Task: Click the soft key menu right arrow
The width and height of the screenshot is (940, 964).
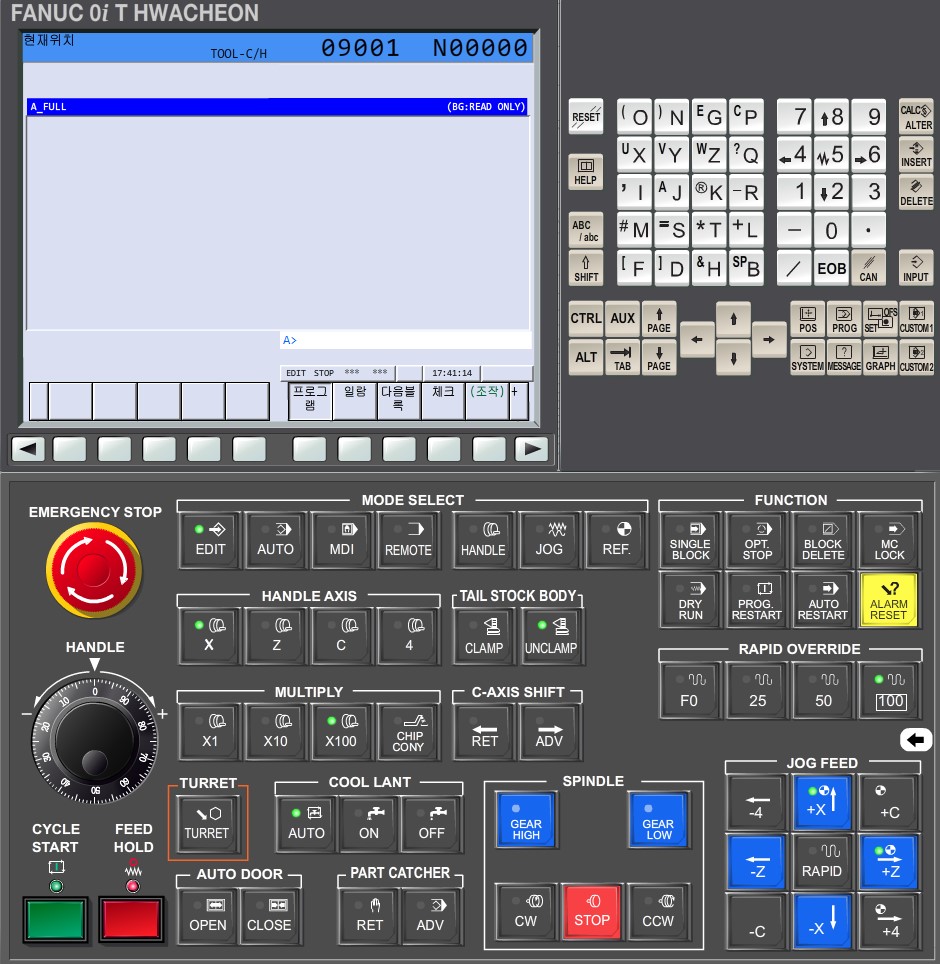Action: tap(532, 449)
